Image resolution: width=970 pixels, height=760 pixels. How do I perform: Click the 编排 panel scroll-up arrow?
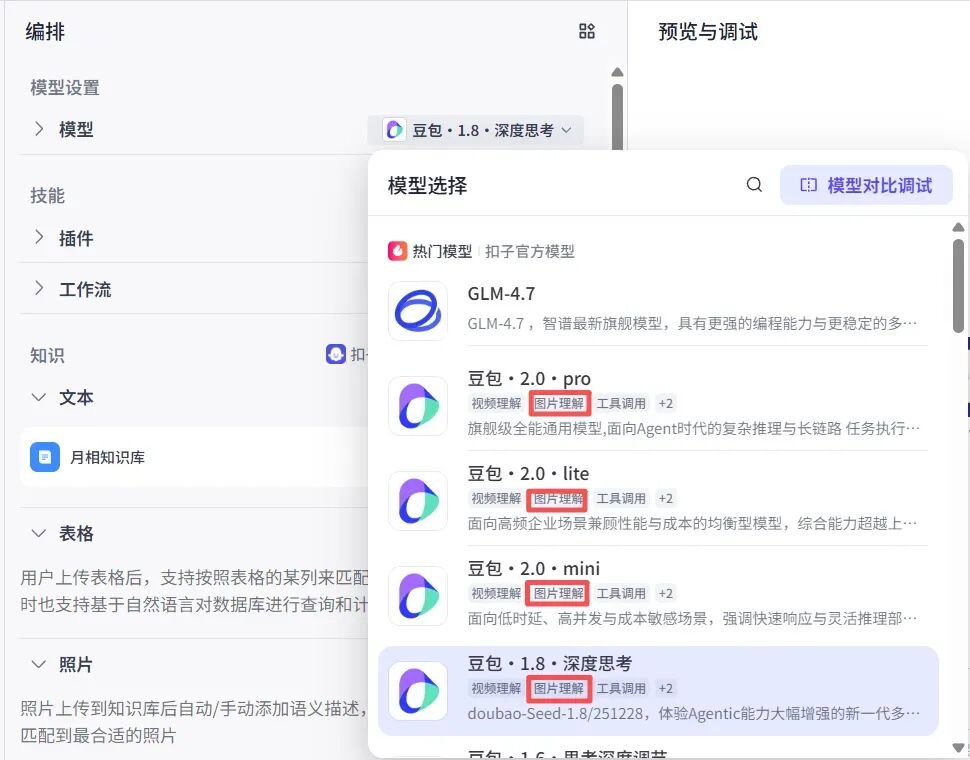617,72
